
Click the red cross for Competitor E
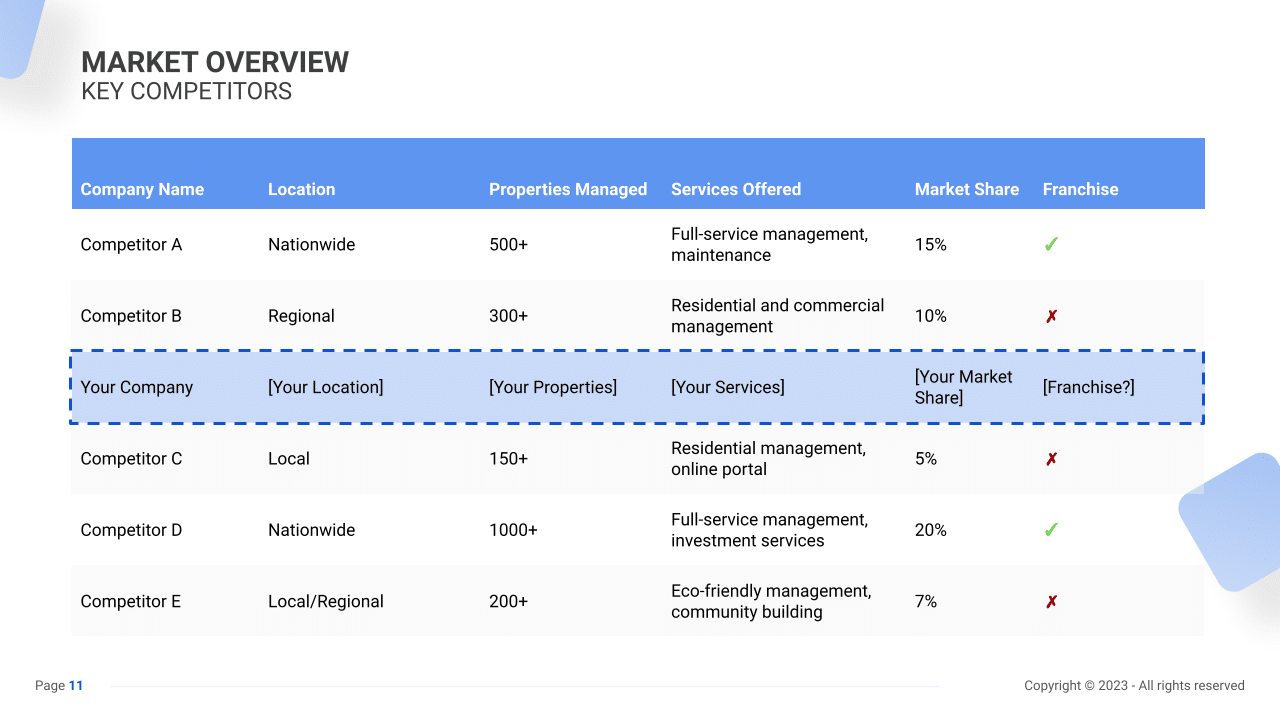[x=1051, y=601]
